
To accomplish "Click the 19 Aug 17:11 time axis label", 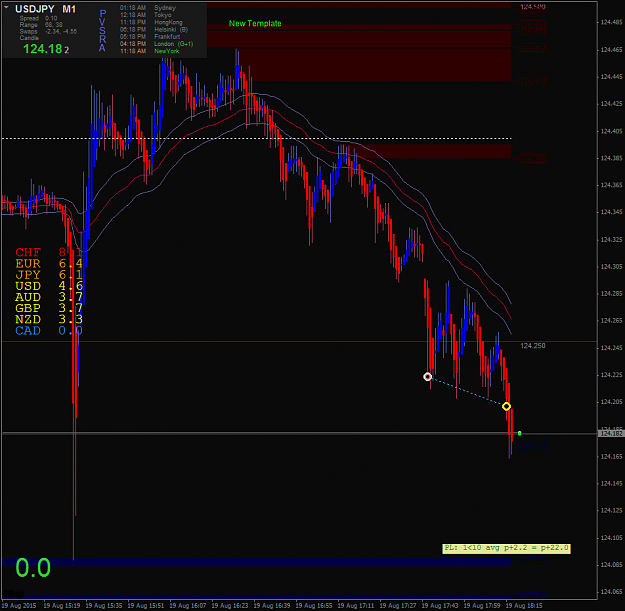I will [x=356, y=606].
